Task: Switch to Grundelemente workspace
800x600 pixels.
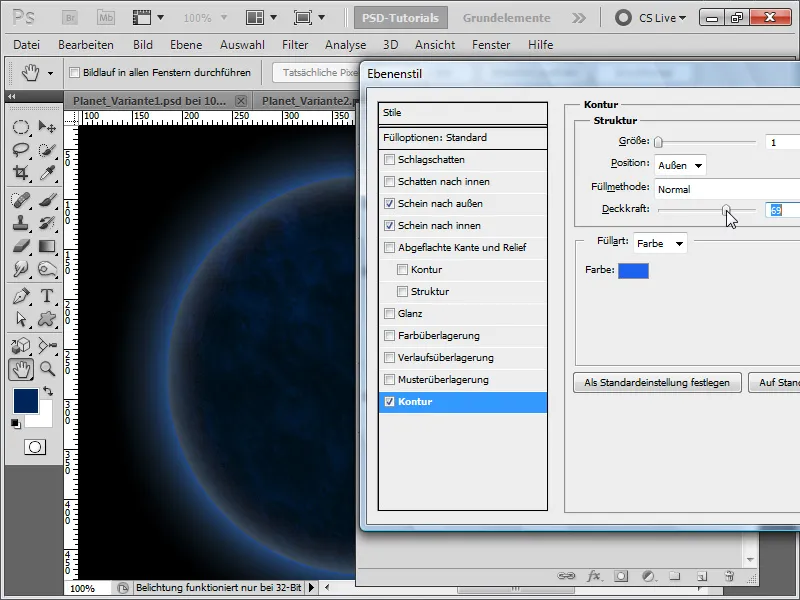Action: [506, 18]
